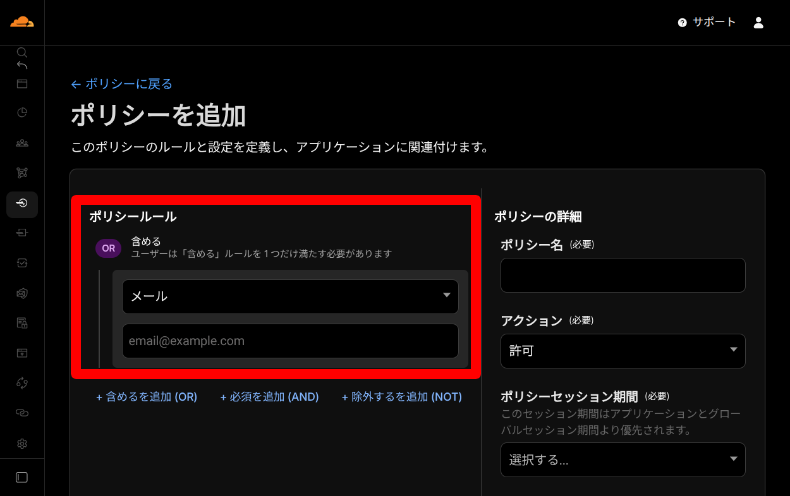Image resolution: width=790 pixels, height=496 pixels.
Task: Open the team users group sidebar icon
Action: 22,143
